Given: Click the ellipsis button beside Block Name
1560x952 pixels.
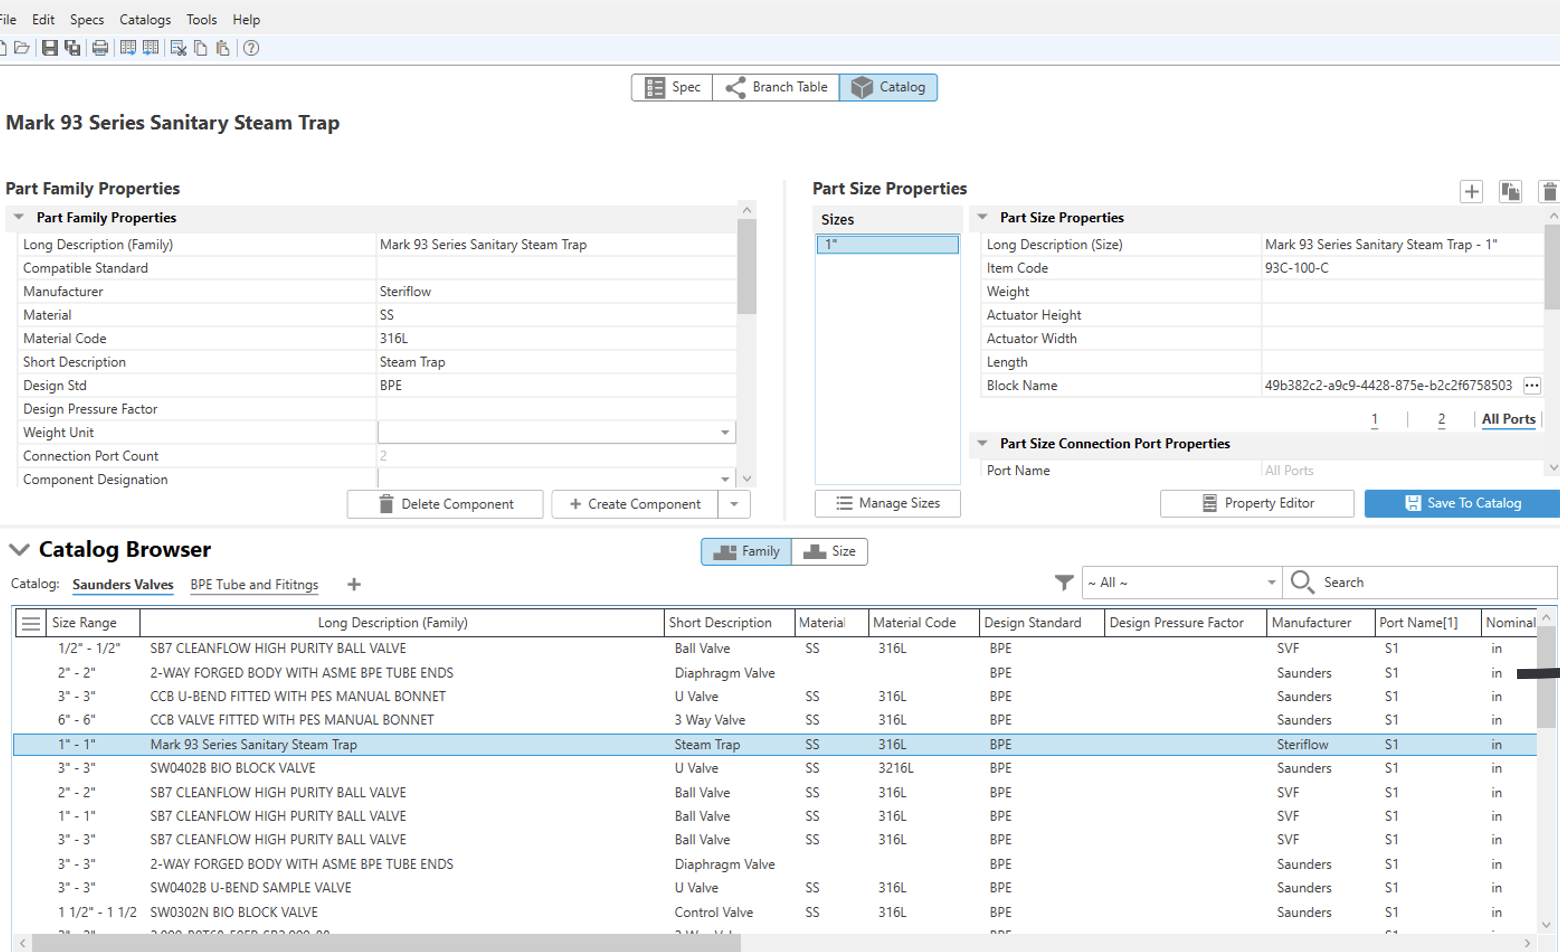Looking at the screenshot, I should [x=1531, y=386].
